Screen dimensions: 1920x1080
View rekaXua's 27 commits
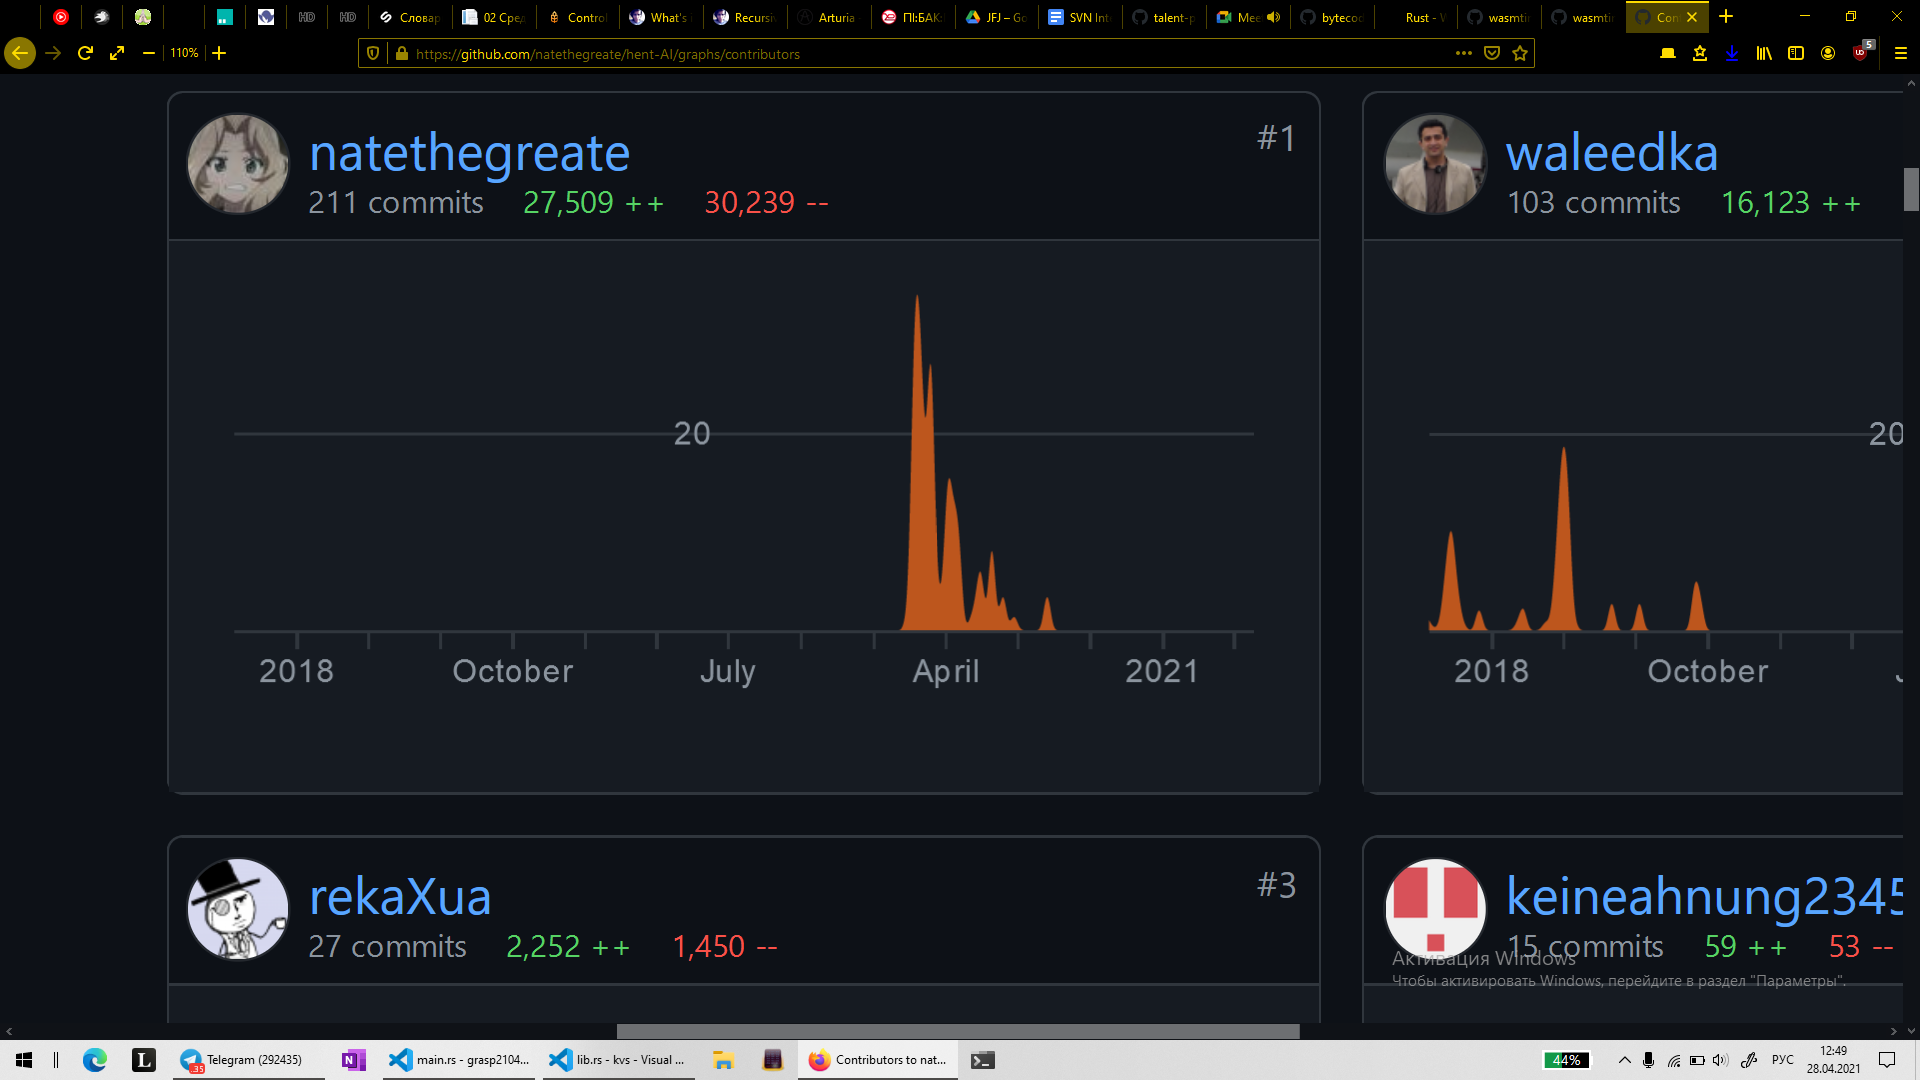[x=387, y=947]
